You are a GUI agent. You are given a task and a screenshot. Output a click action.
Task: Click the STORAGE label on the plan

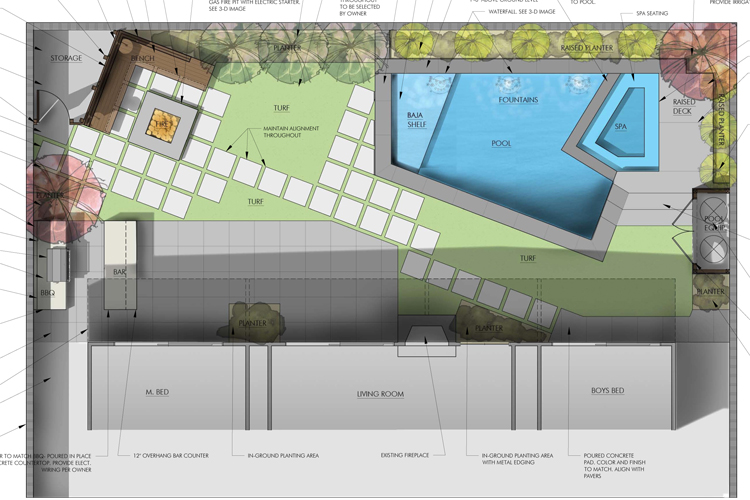click(66, 58)
